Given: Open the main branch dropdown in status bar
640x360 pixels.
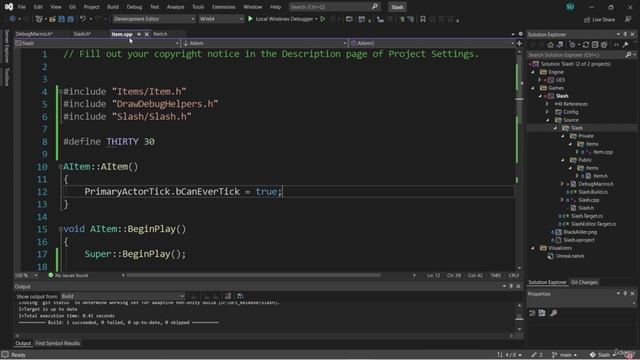Looking at the screenshot, I should point(564,355).
